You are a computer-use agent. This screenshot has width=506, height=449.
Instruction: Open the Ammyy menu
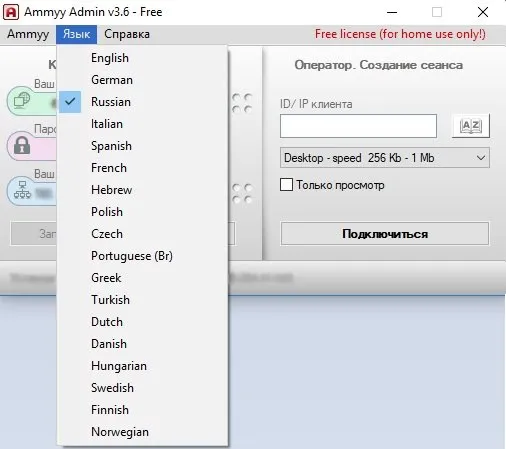point(28,34)
